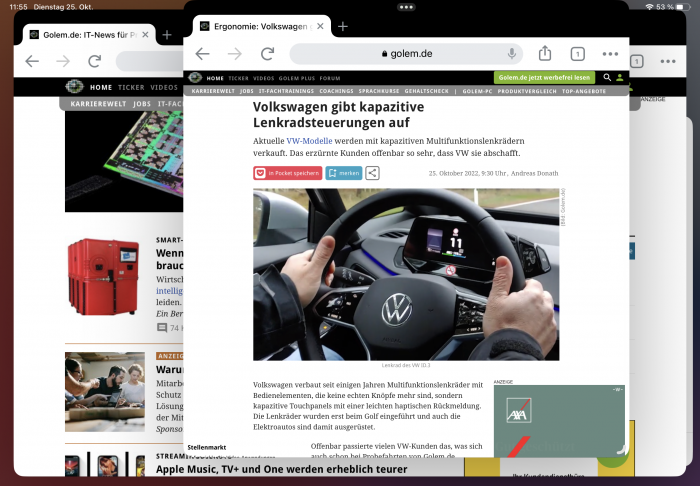Tap the Wi-Fi status icon
The image size is (700, 486).
[649, 7]
